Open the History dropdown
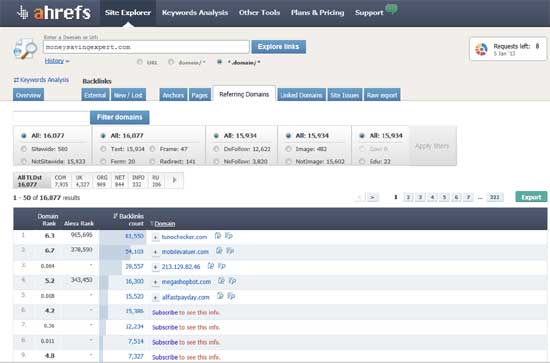Screen dimensions: 550x363 click(x=57, y=61)
